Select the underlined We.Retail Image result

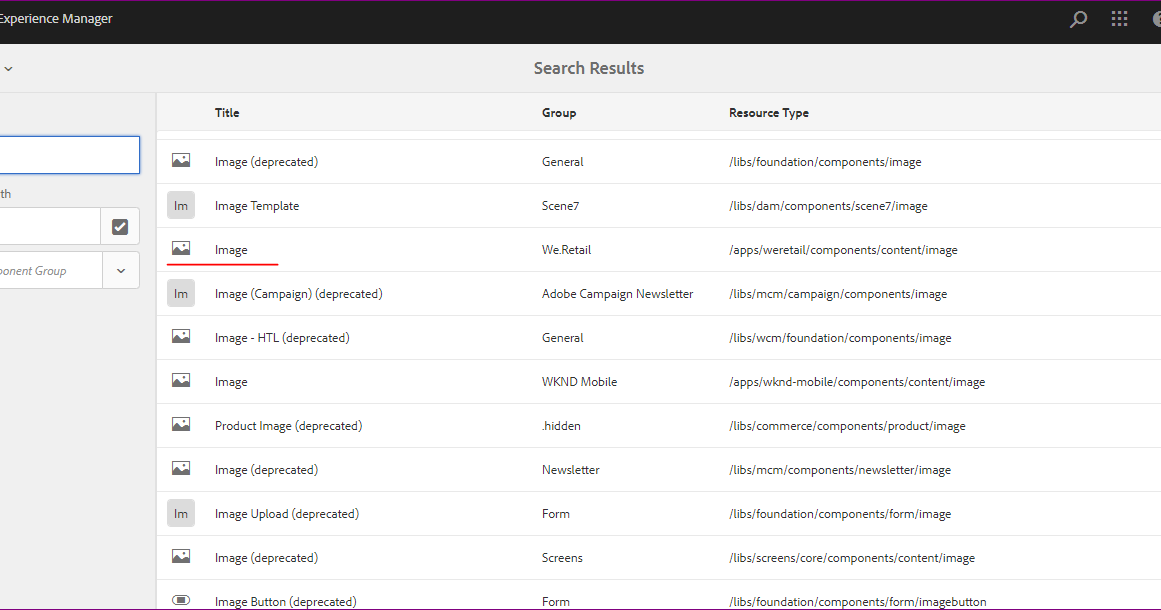coord(231,249)
